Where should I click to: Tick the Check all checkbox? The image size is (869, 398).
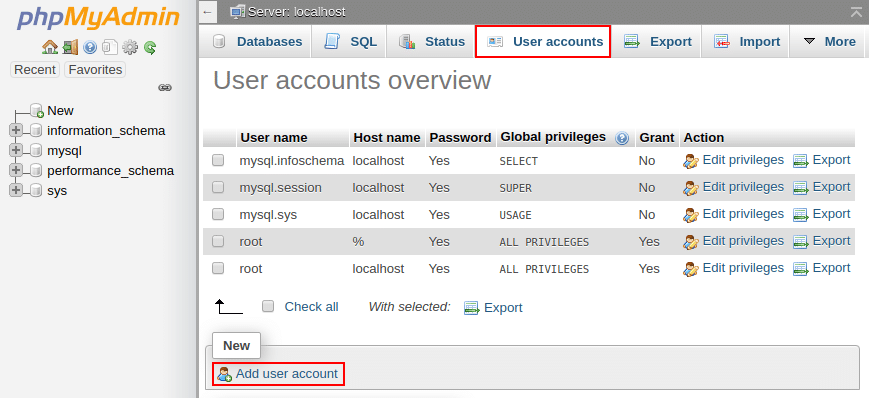[x=268, y=306]
